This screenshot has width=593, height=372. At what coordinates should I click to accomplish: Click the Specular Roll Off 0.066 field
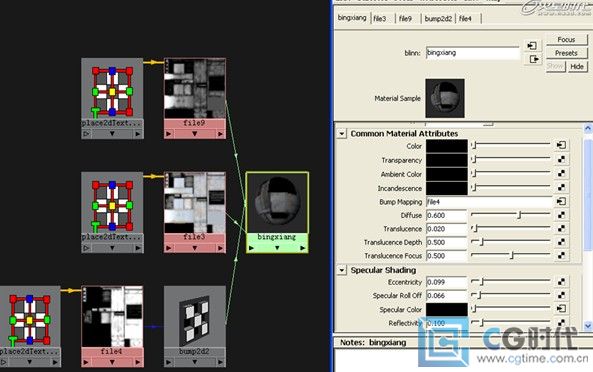[x=447, y=296]
